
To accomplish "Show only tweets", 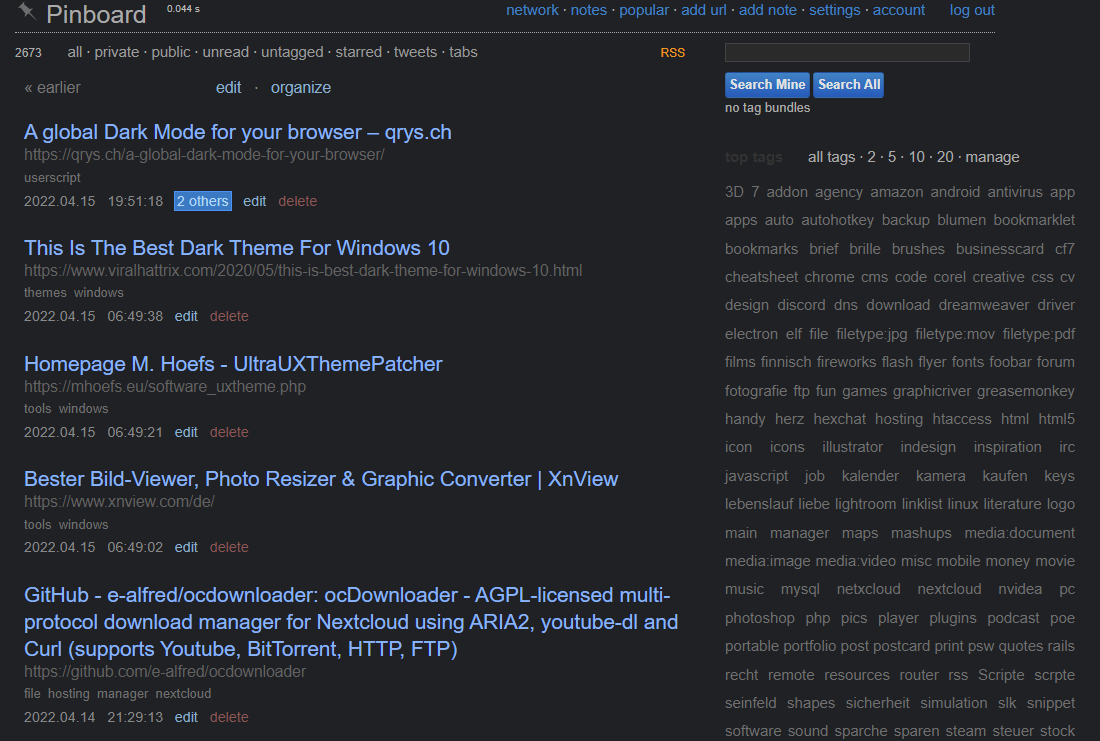I will pos(415,52).
